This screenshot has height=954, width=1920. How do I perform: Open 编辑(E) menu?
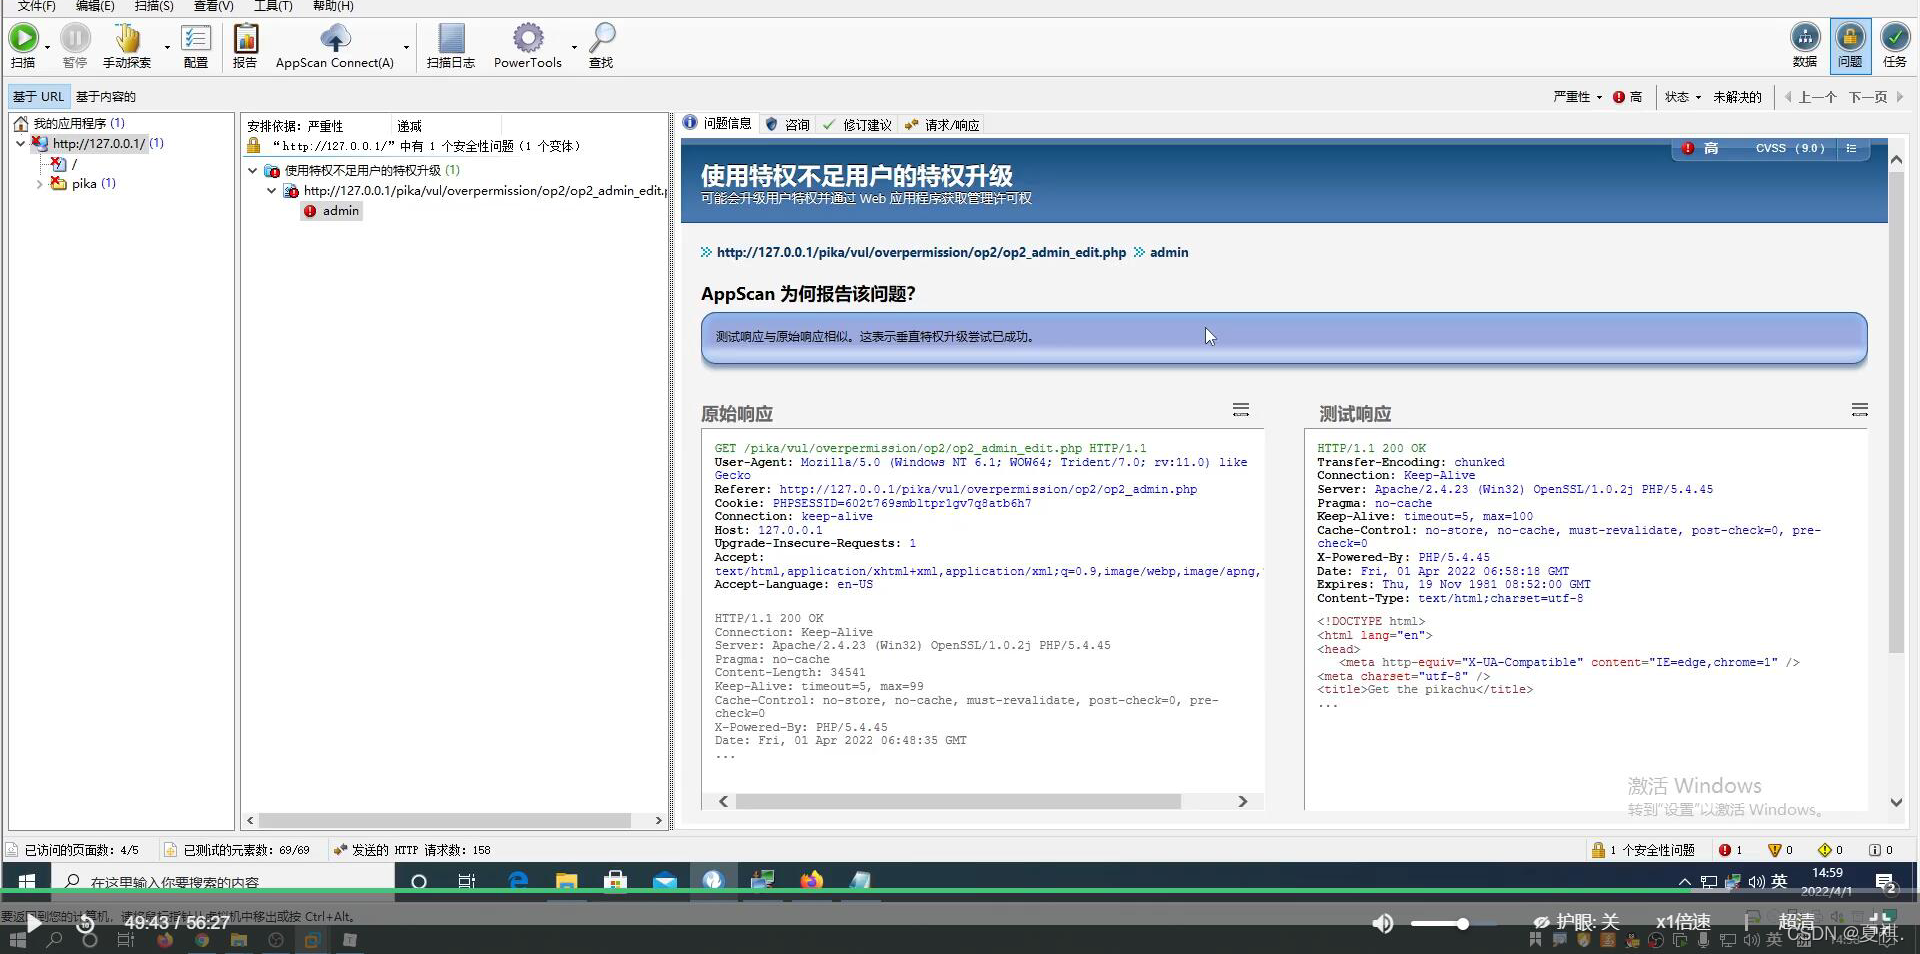[95, 6]
